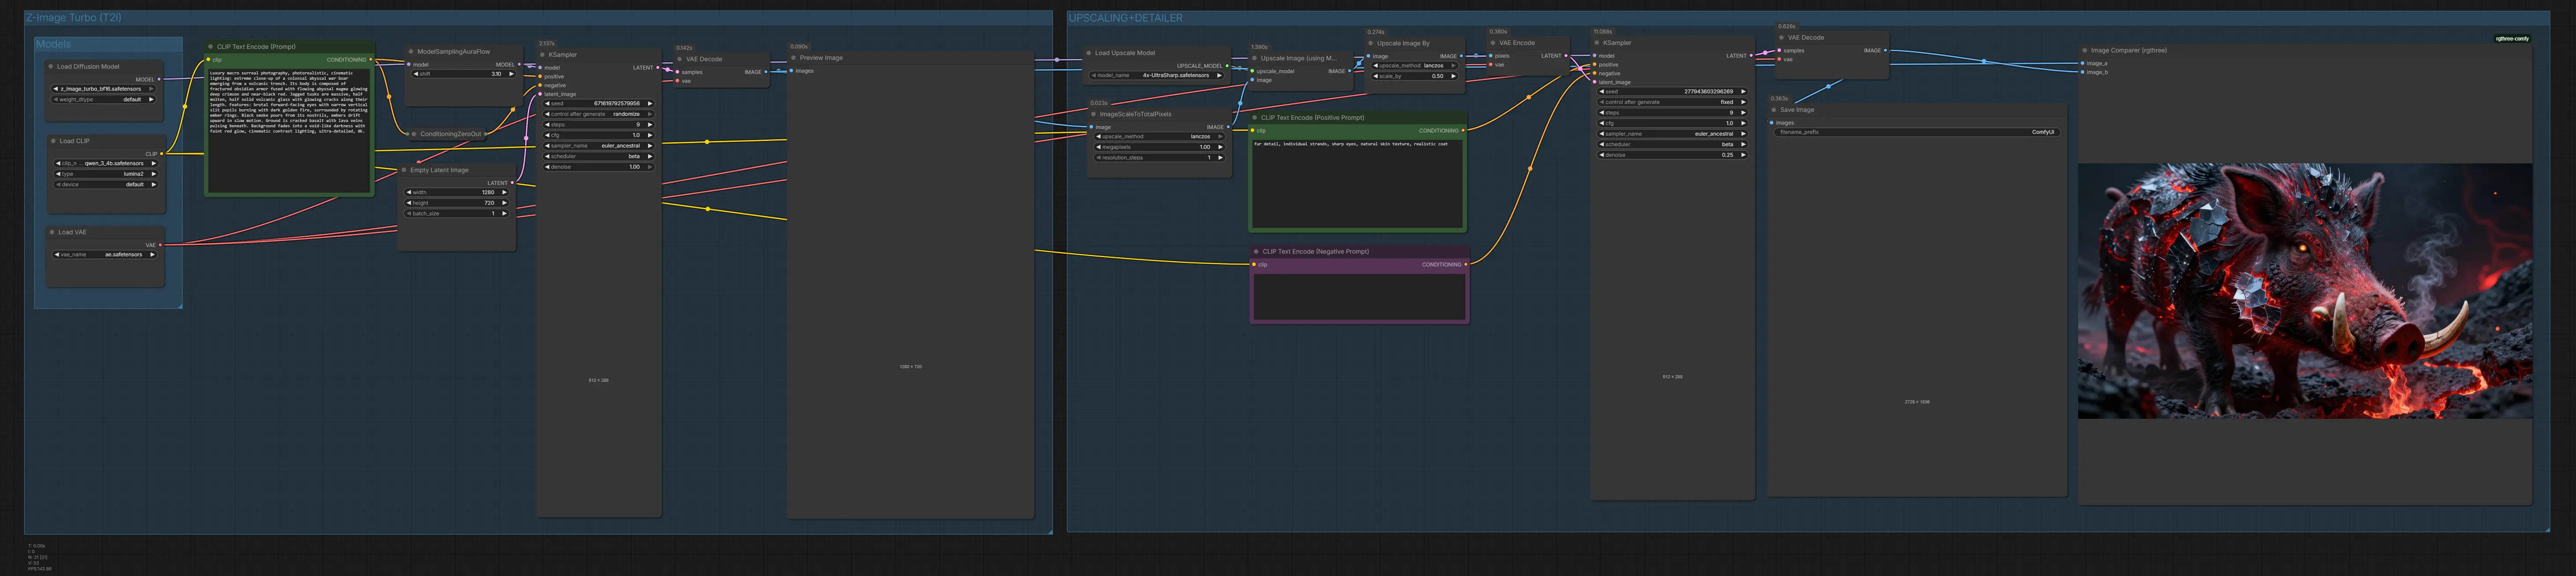Image resolution: width=2576 pixels, height=576 pixels.
Task: Collapse the Empty Latent Image node dot
Action: pyautogui.click(x=404, y=170)
